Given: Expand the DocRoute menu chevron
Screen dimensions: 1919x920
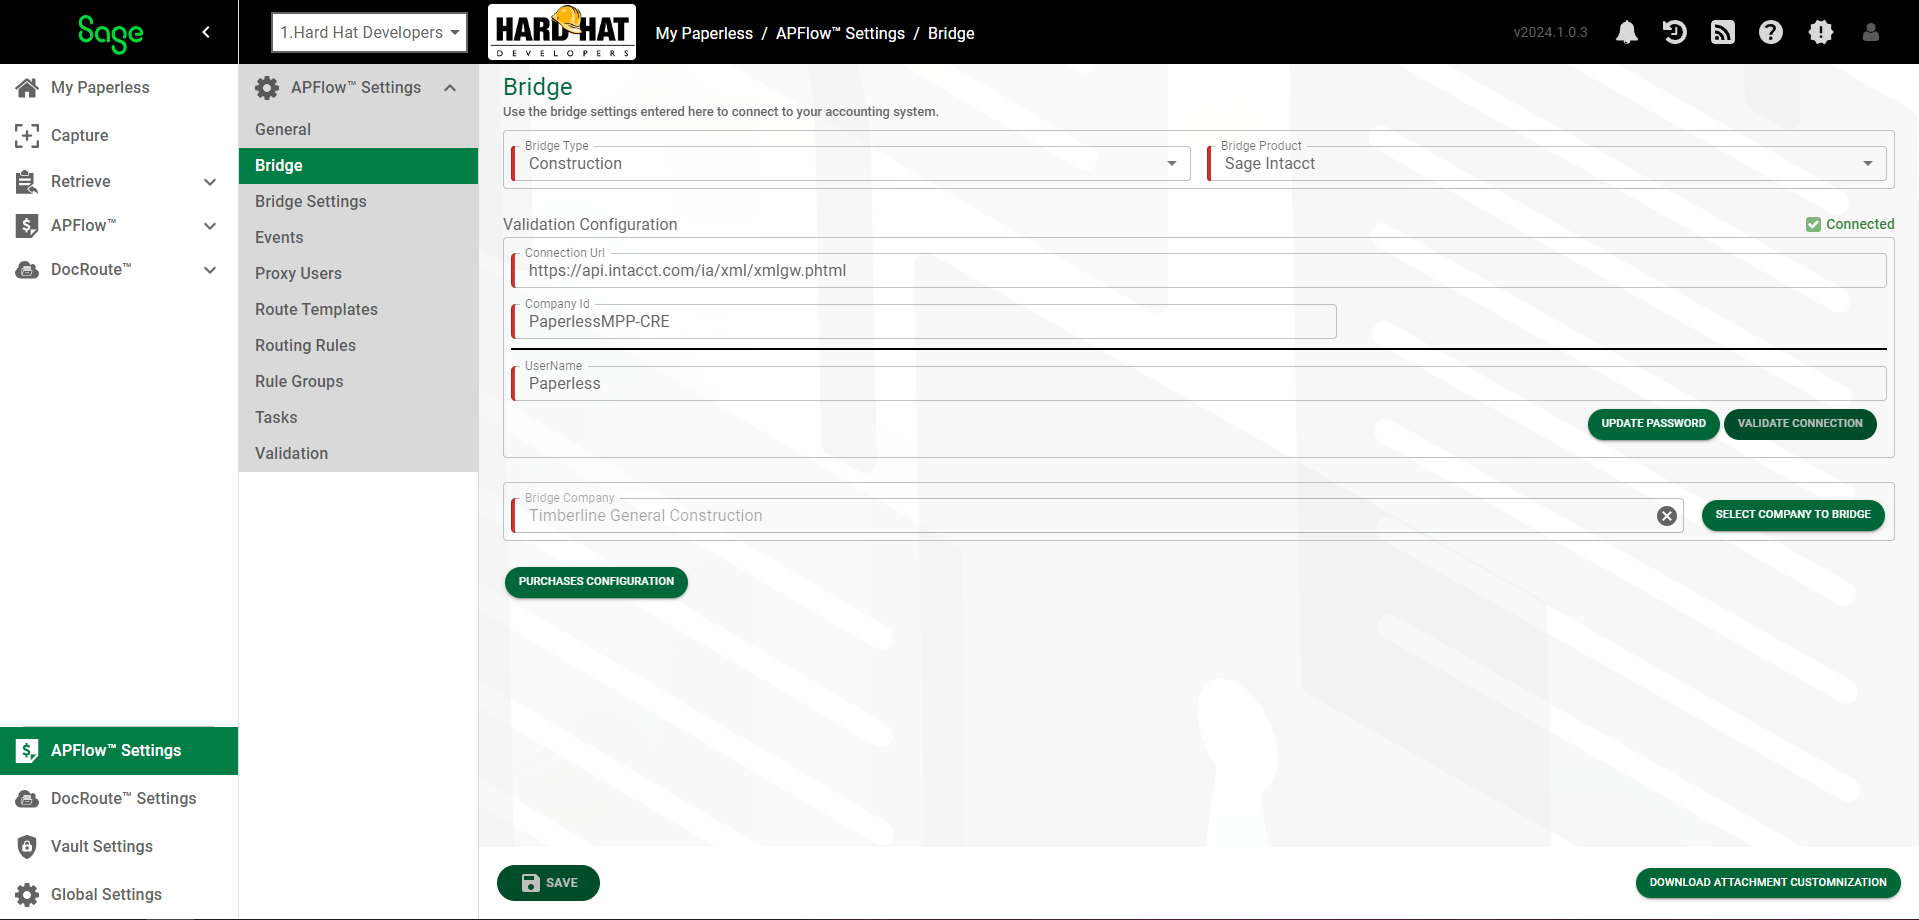Looking at the screenshot, I should pos(210,269).
